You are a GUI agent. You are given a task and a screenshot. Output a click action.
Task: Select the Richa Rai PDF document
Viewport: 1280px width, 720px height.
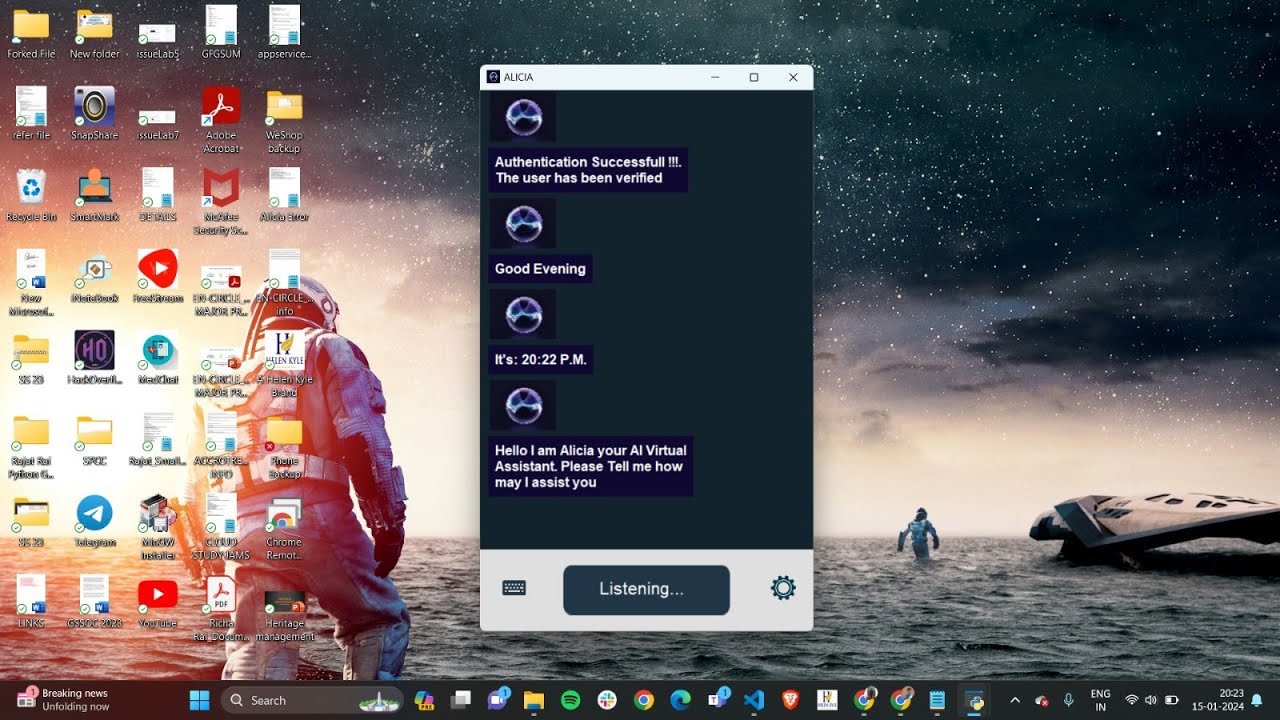[221, 608]
